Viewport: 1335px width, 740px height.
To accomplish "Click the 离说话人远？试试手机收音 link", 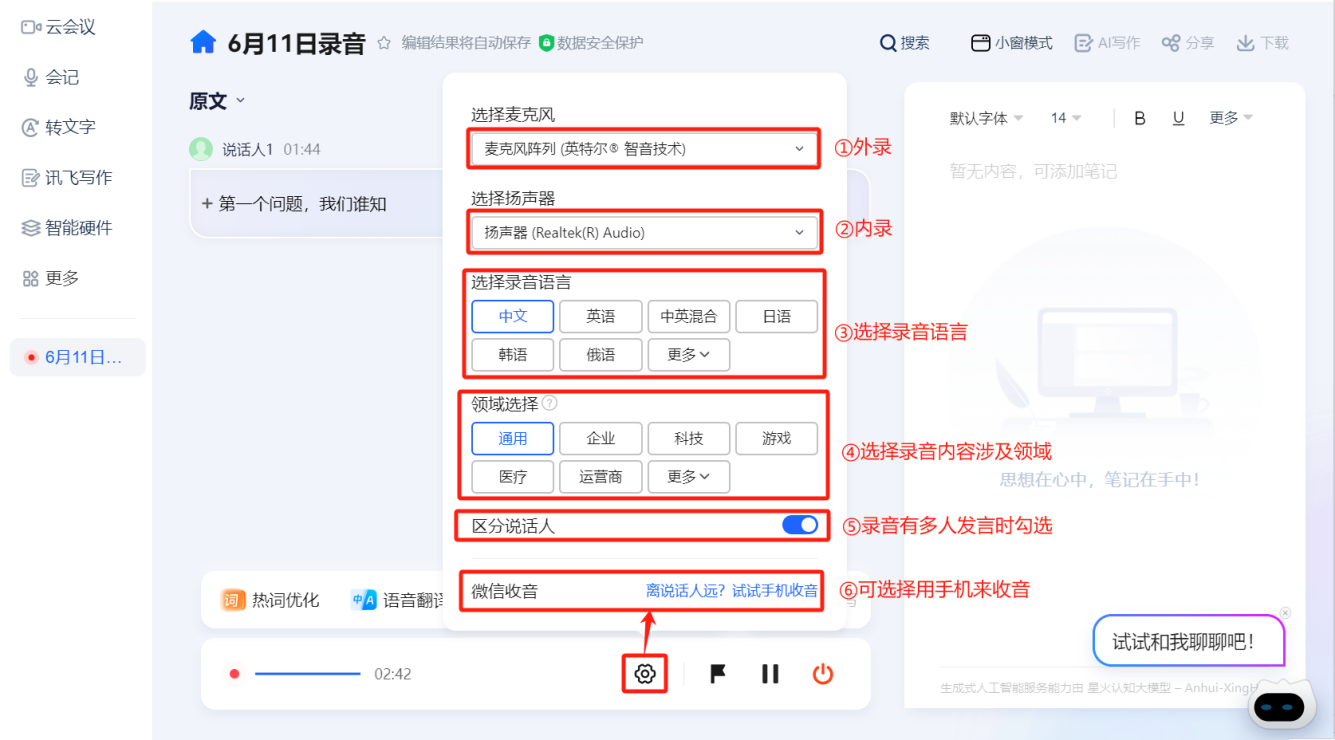I will click(732, 591).
